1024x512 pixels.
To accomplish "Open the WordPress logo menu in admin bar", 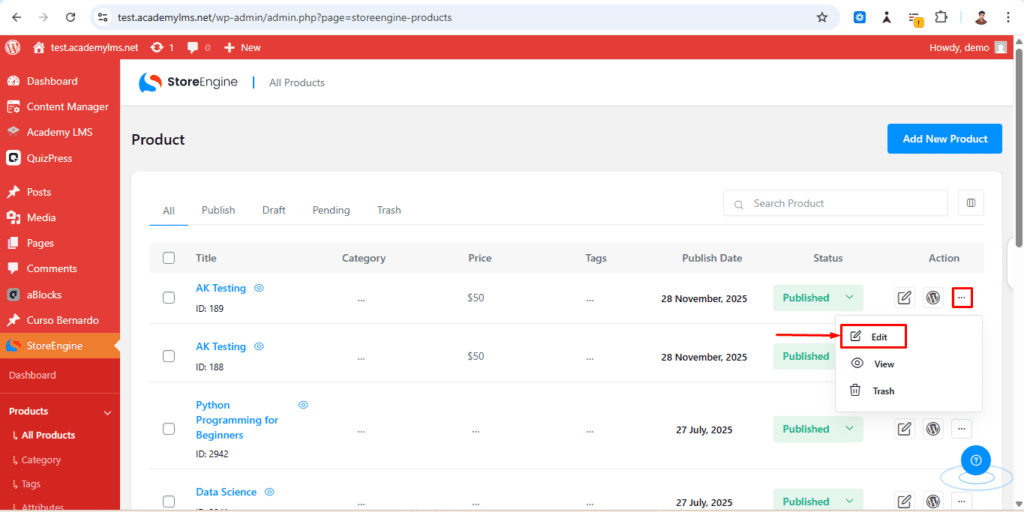I will click(x=13, y=47).
